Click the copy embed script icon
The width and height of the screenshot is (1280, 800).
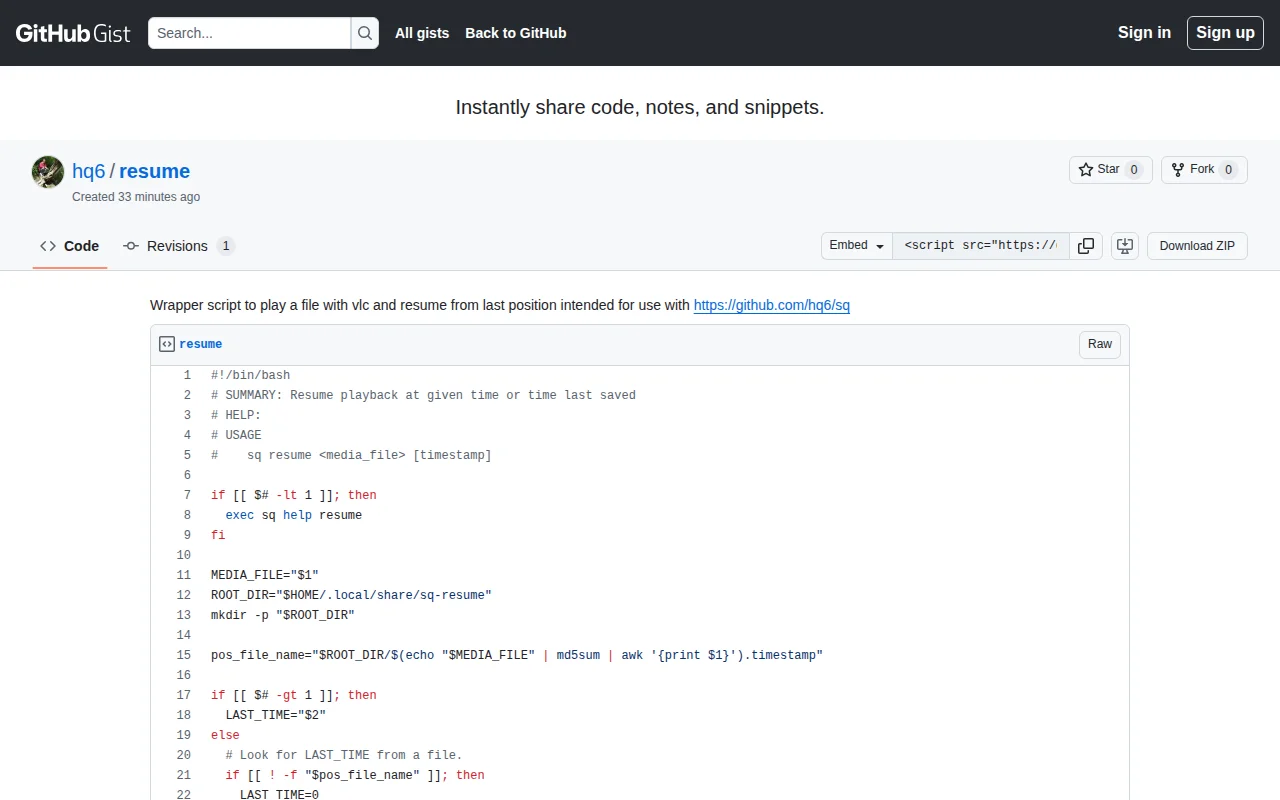click(1086, 246)
